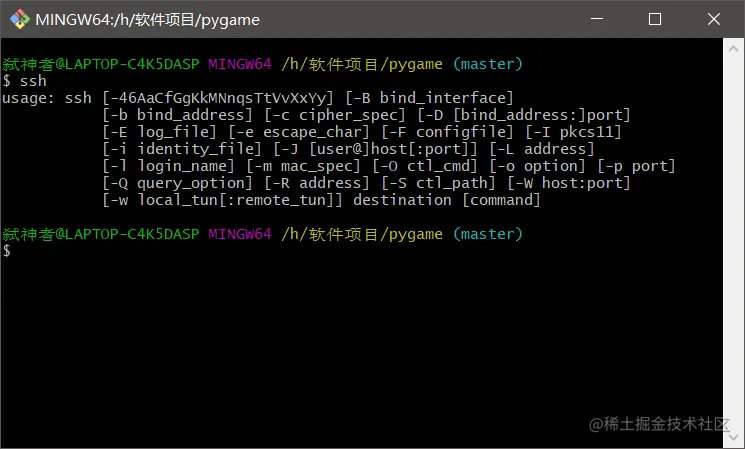Click the '/h/软件项目/pygame' path in the first prompt
Screen dimensions: 745x449
(362, 64)
